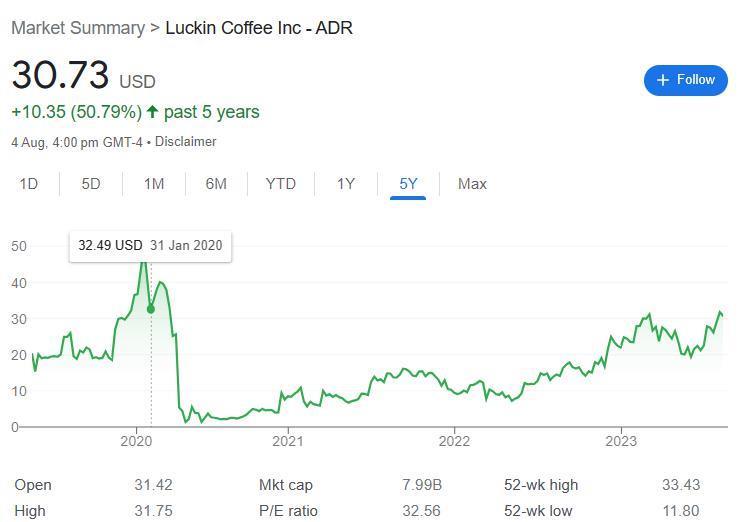Click the green data point on the chart
Image resolution: width=748 pixels, height=522 pixels.
pos(151,309)
